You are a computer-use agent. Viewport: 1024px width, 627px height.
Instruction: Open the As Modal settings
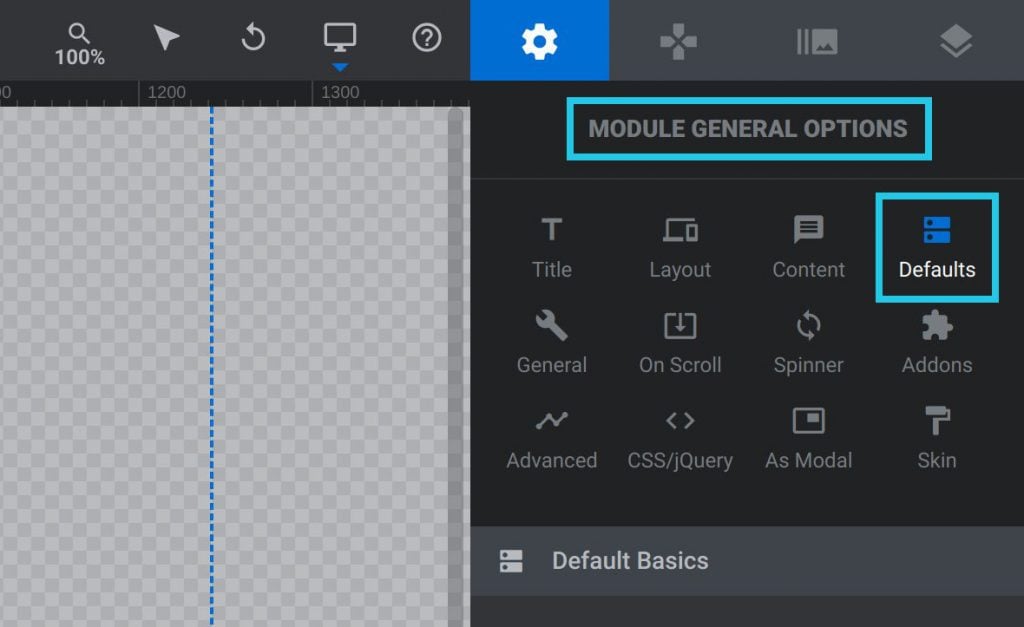pyautogui.click(x=807, y=435)
